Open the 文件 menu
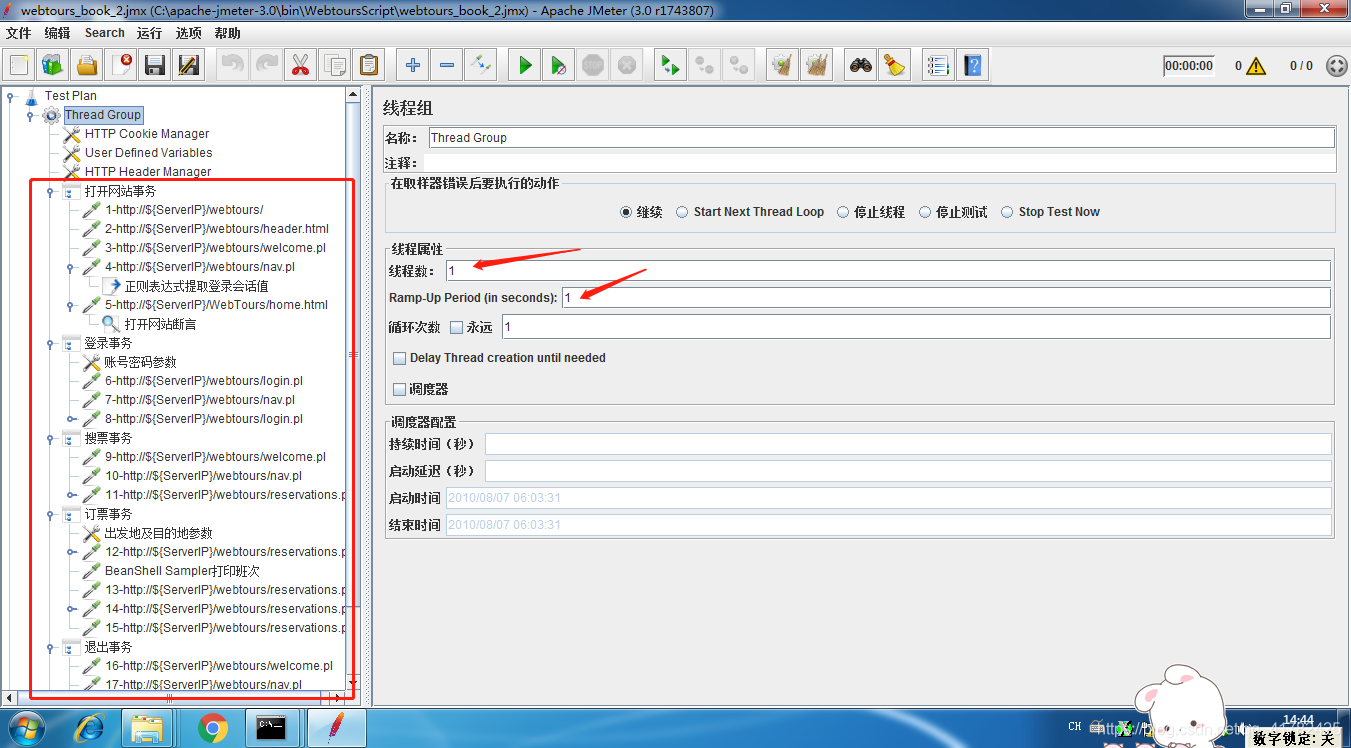 point(19,33)
